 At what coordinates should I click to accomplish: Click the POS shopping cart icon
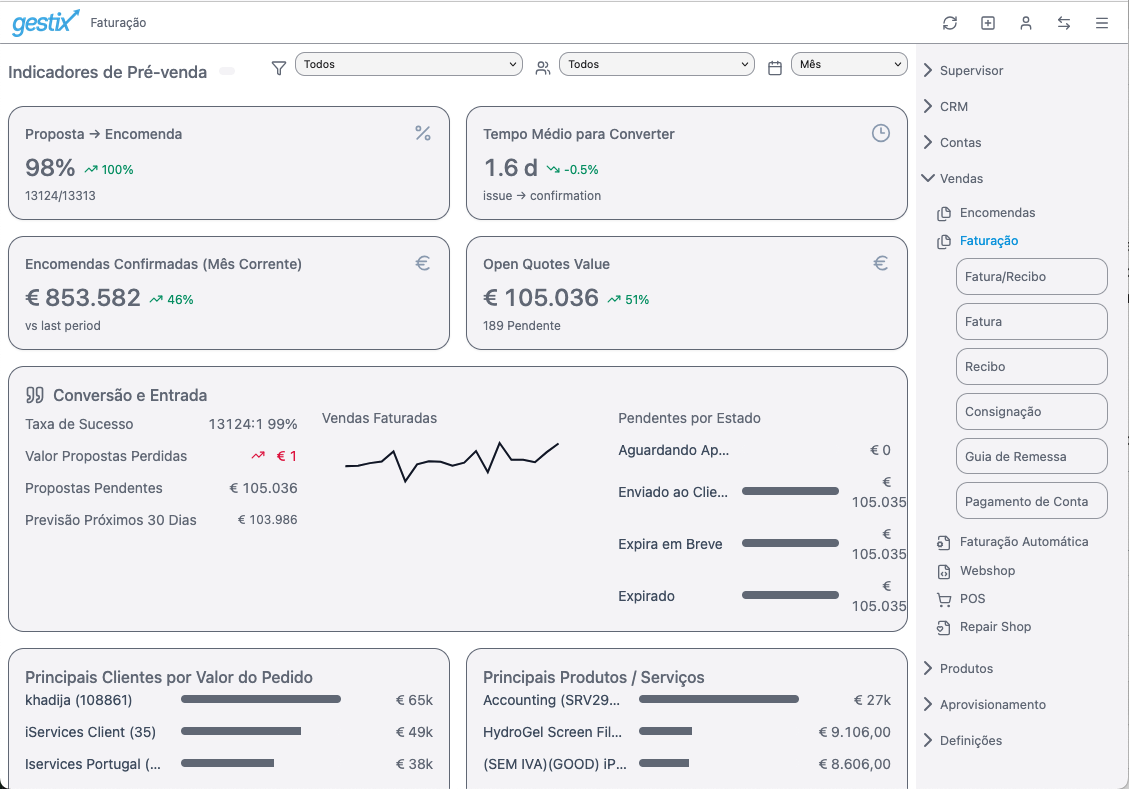tap(943, 599)
